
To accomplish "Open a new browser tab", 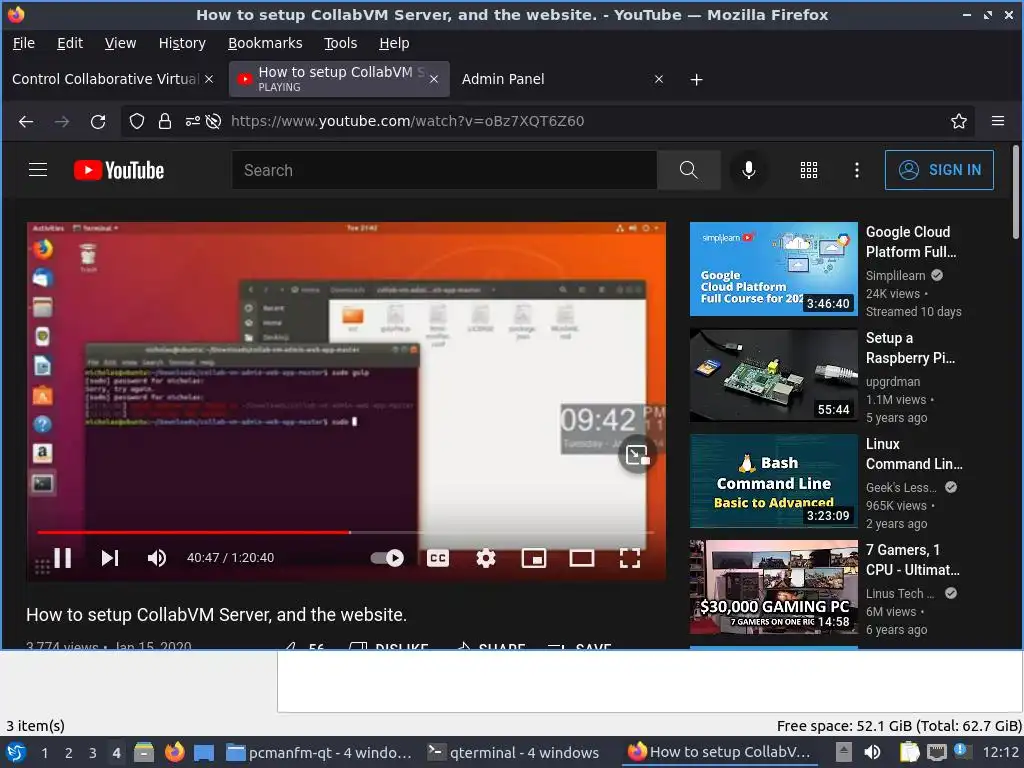I will pyautogui.click(x=696, y=80).
